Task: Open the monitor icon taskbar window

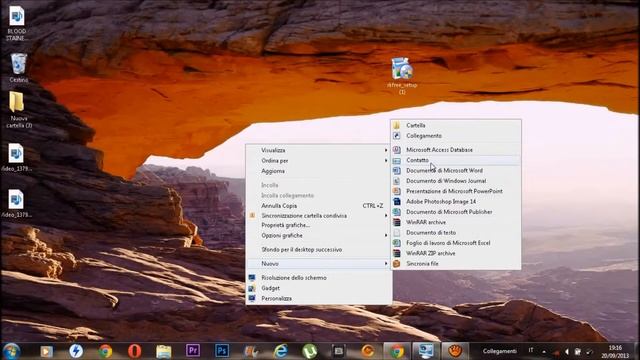Action: click(426, 351)
